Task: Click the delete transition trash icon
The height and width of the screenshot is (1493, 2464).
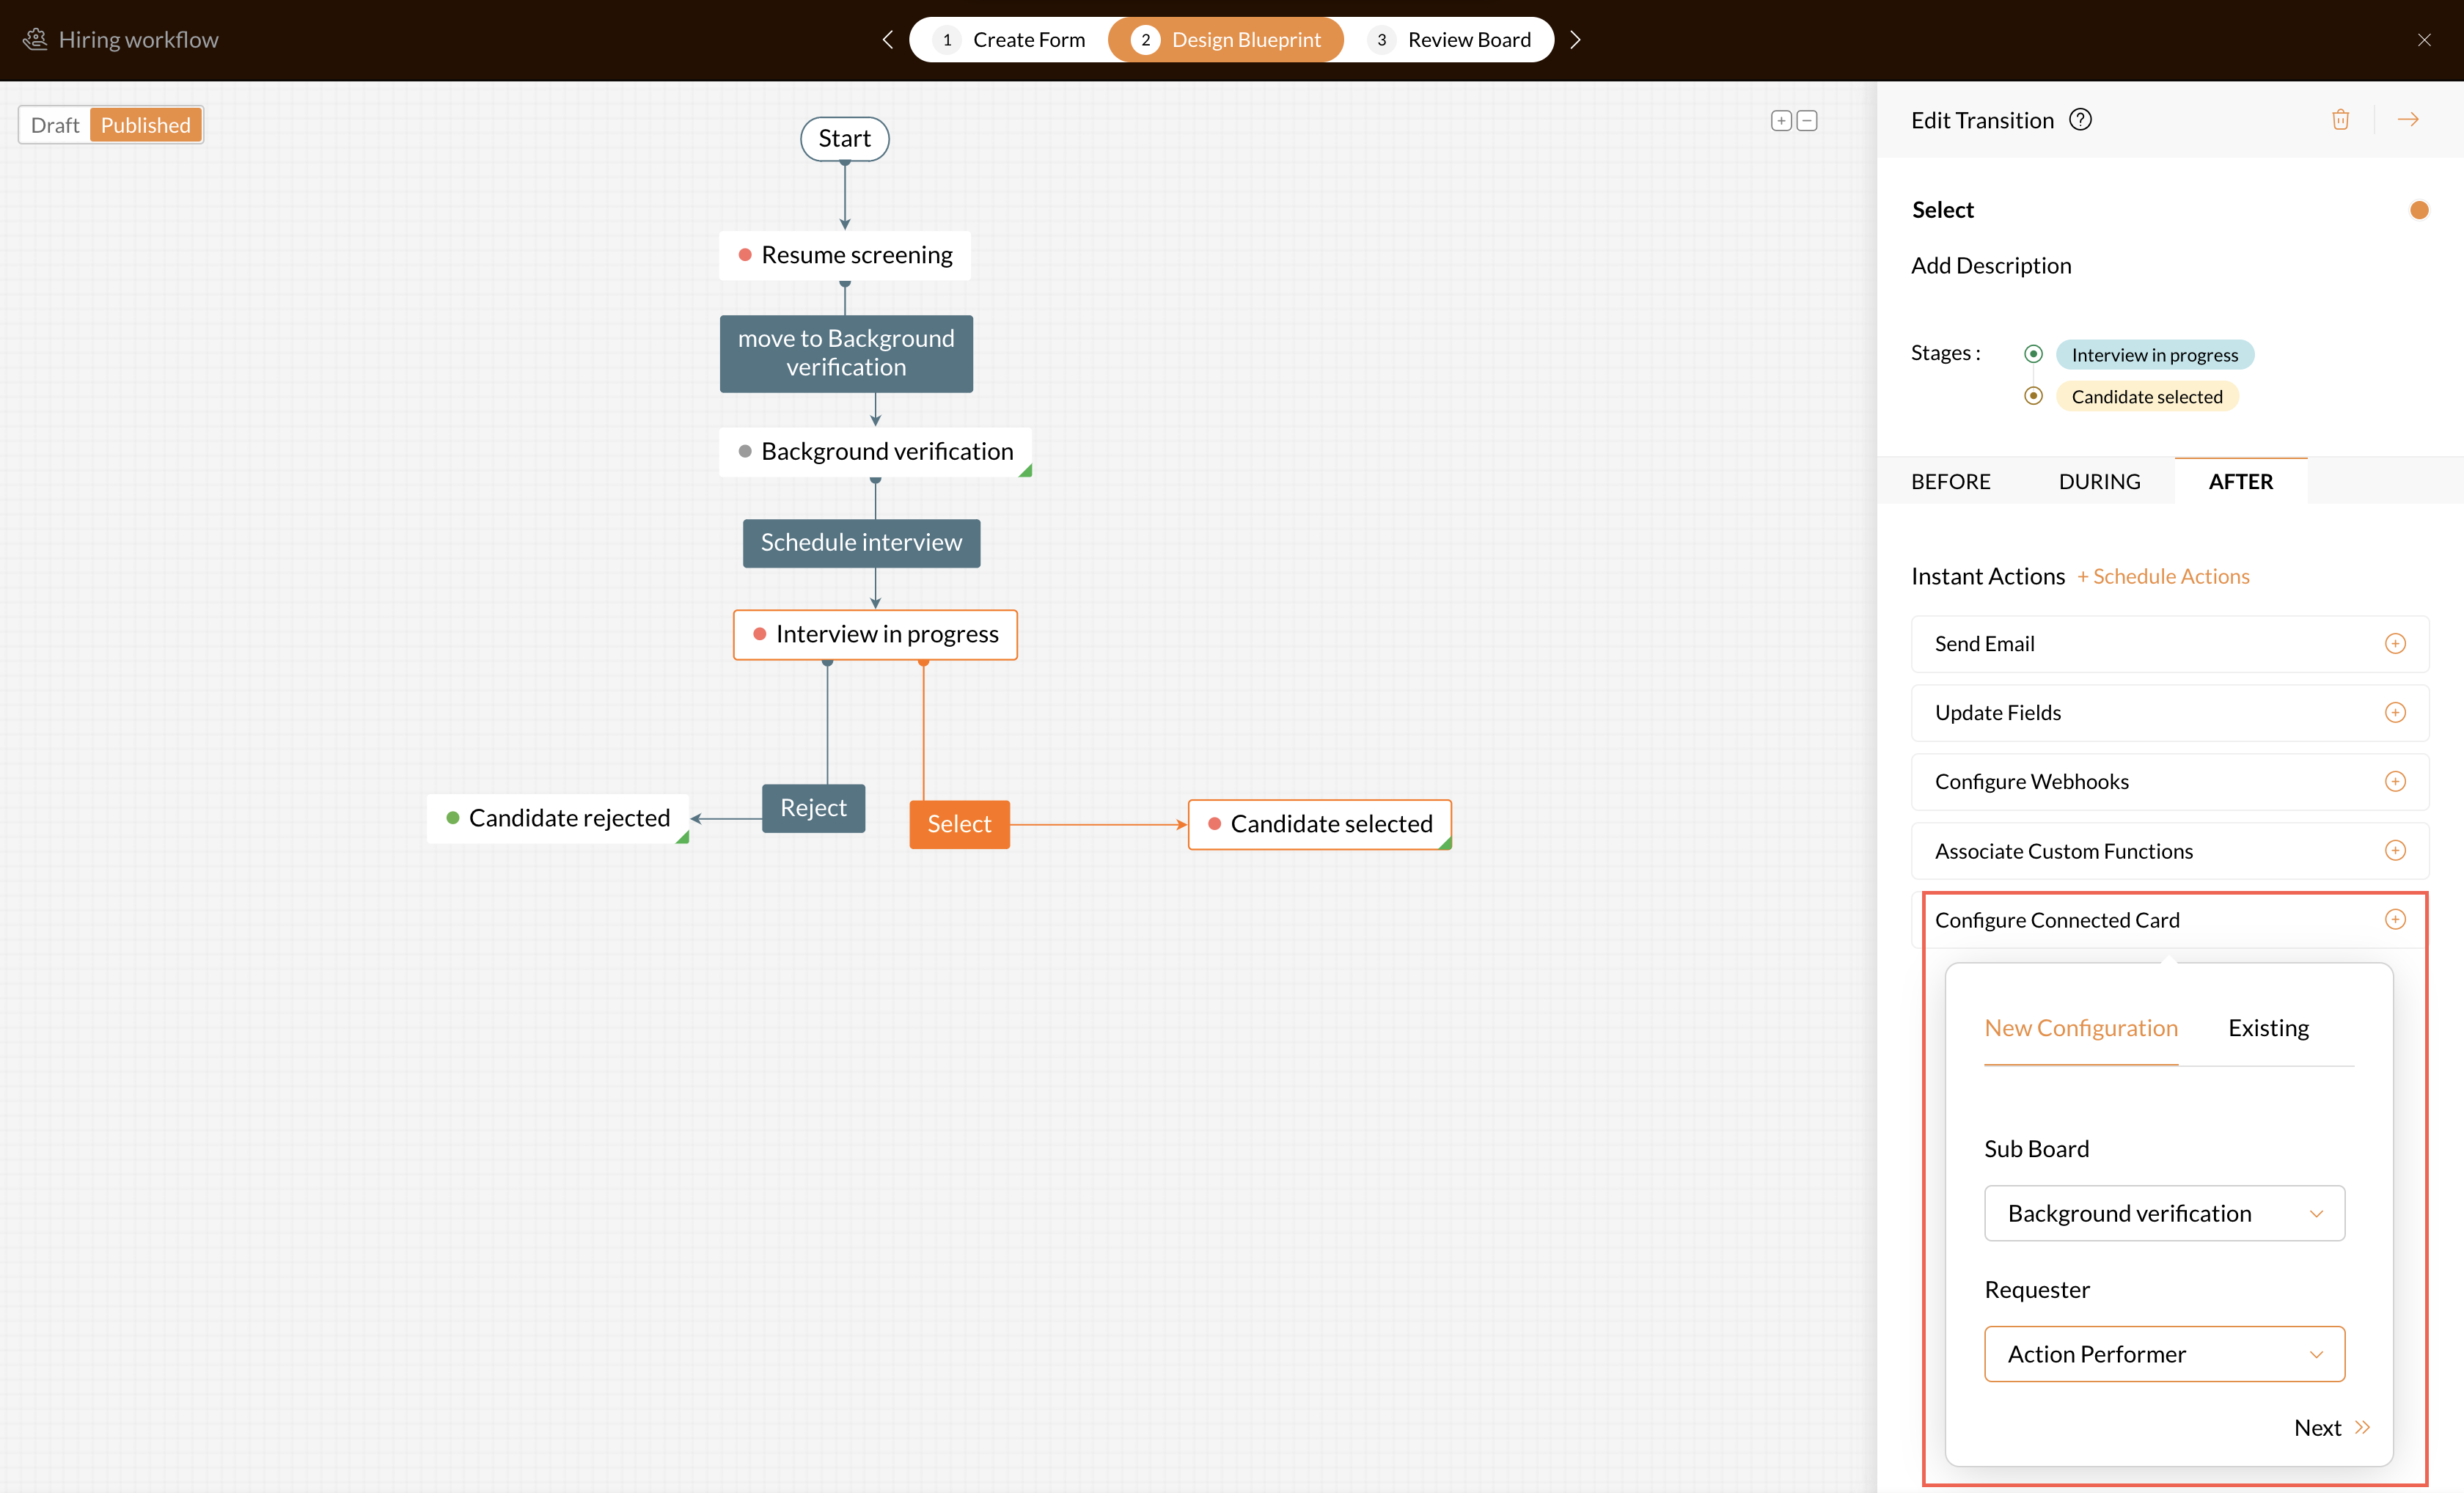Action: (2340, 120)
